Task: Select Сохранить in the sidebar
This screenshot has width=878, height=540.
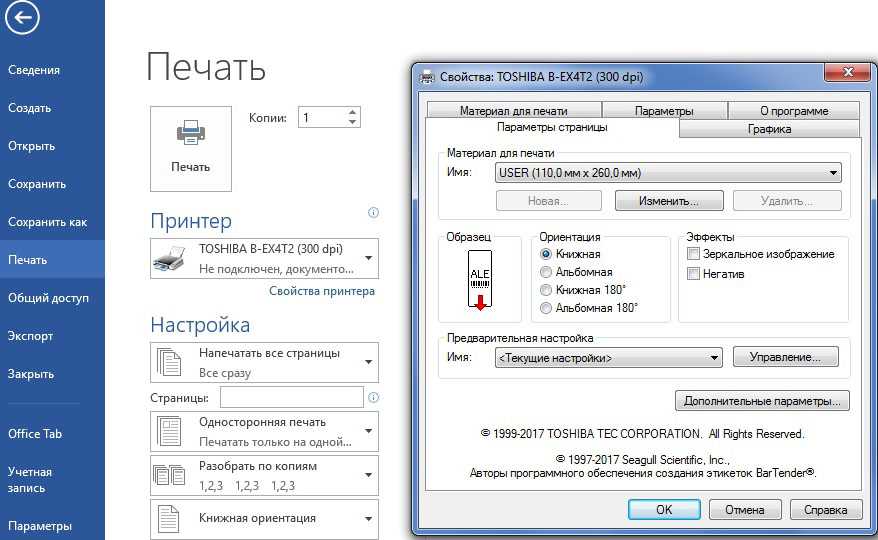Action: 53,184
